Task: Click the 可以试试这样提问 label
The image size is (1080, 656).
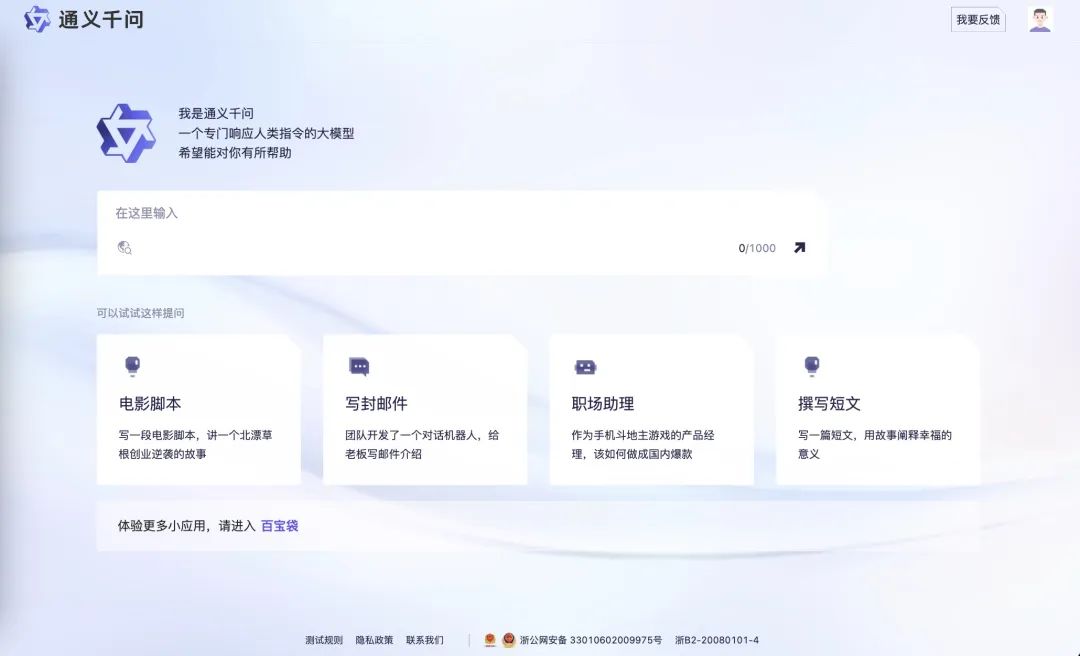Action: 141,313
